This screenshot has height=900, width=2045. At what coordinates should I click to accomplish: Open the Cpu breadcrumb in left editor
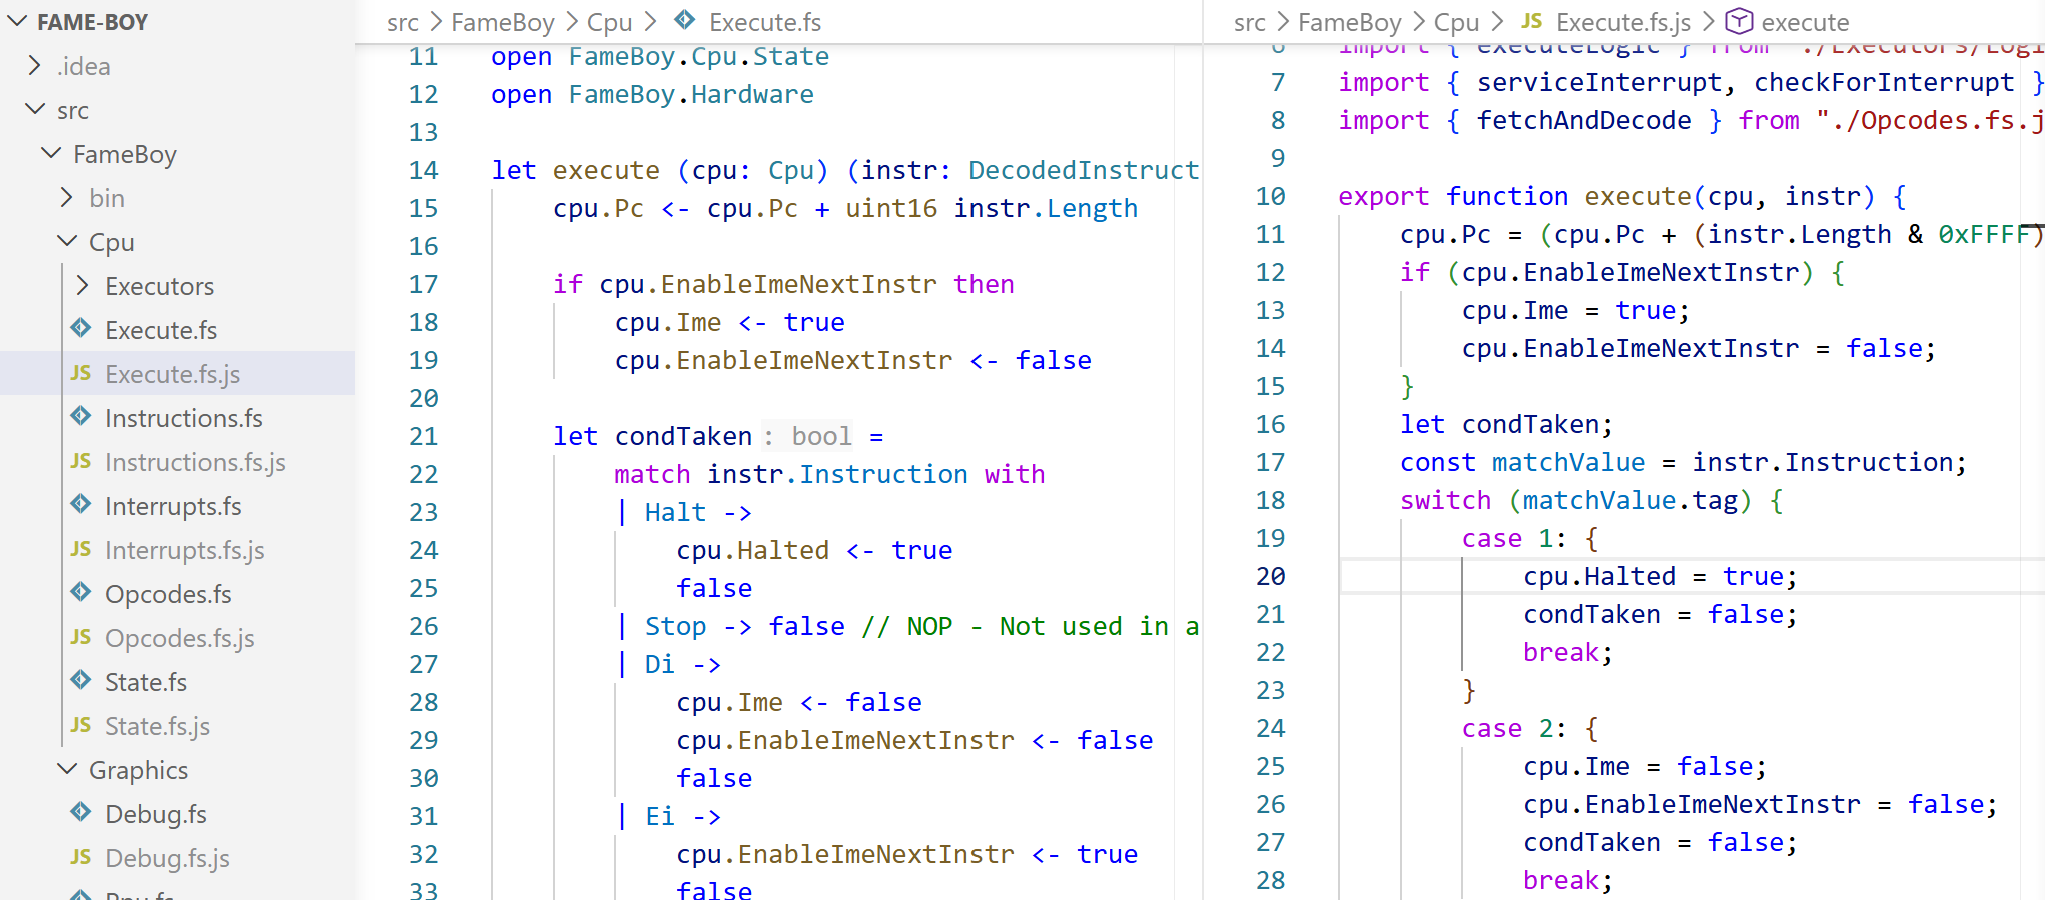610,21
